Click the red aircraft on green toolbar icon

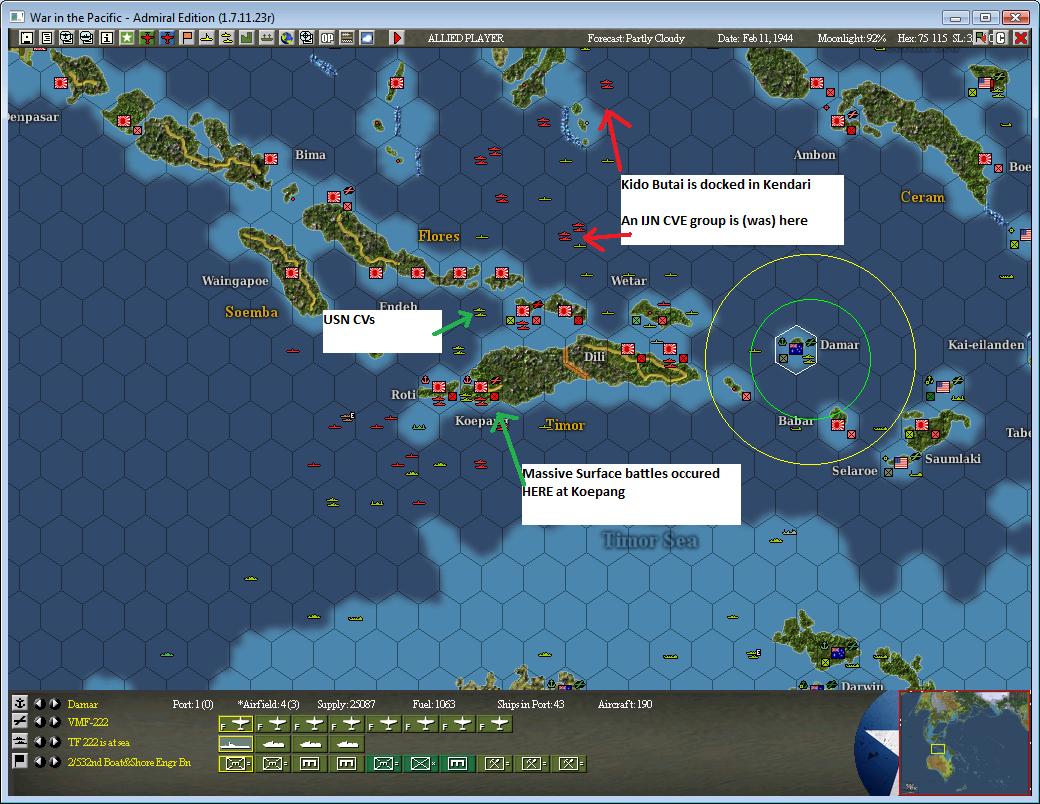tap(147, 38)
